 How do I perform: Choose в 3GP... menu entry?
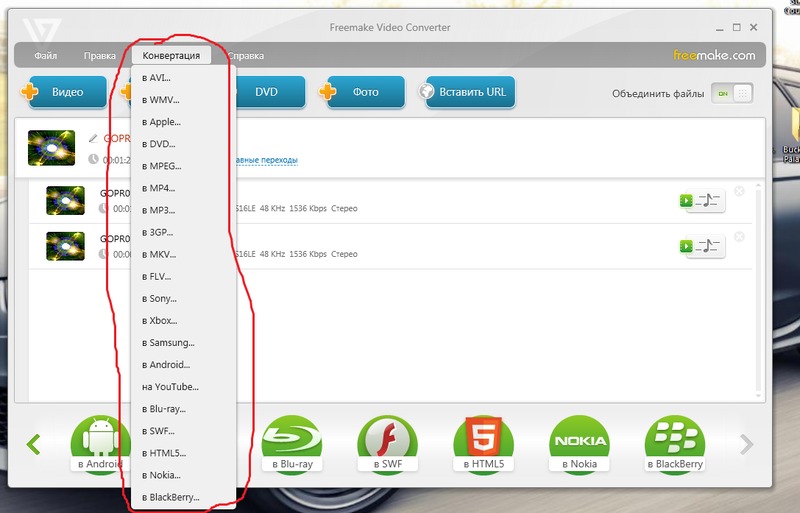coord(183,232)
